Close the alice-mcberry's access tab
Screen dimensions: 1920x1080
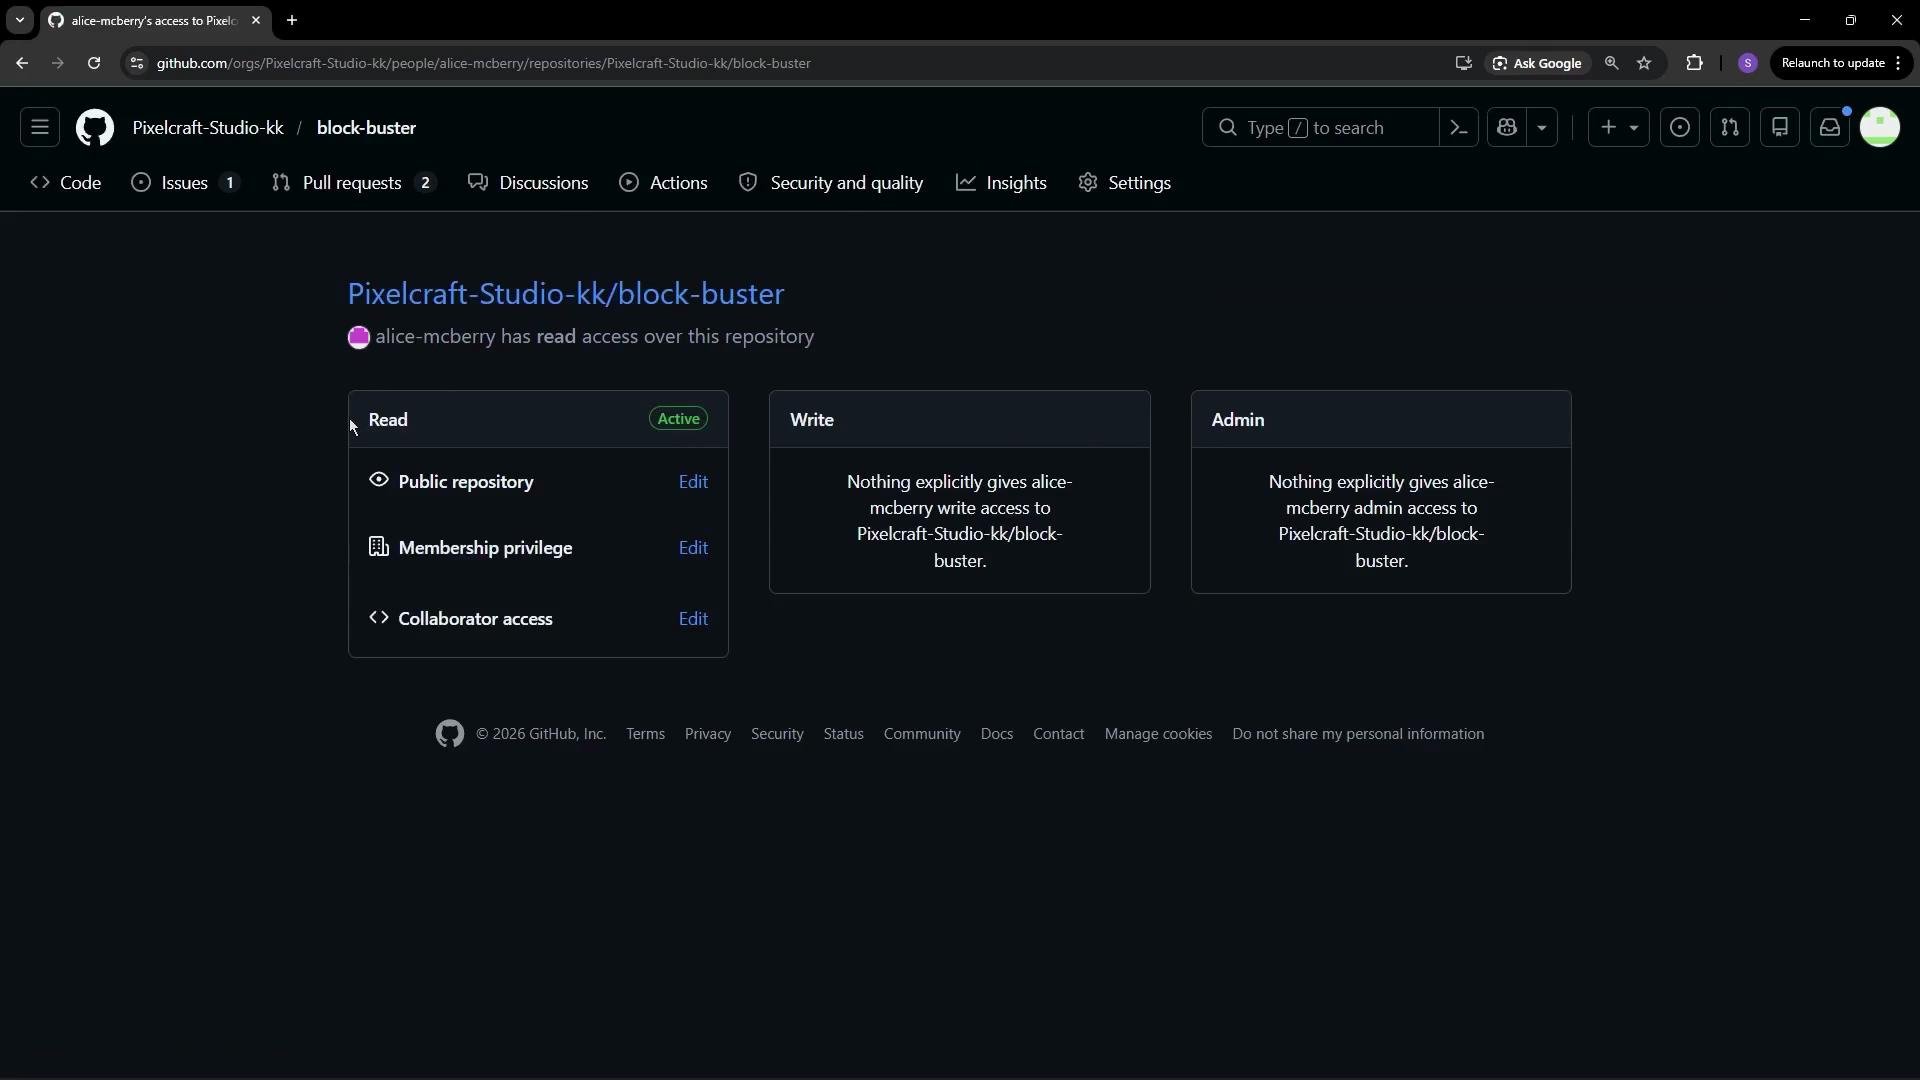256,20
